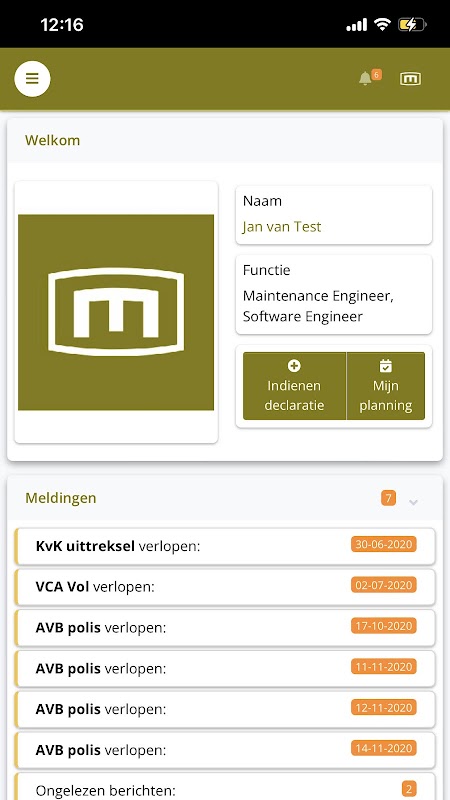
Task: Tap the Indienen declaratie button
Action: pos(294,386)
